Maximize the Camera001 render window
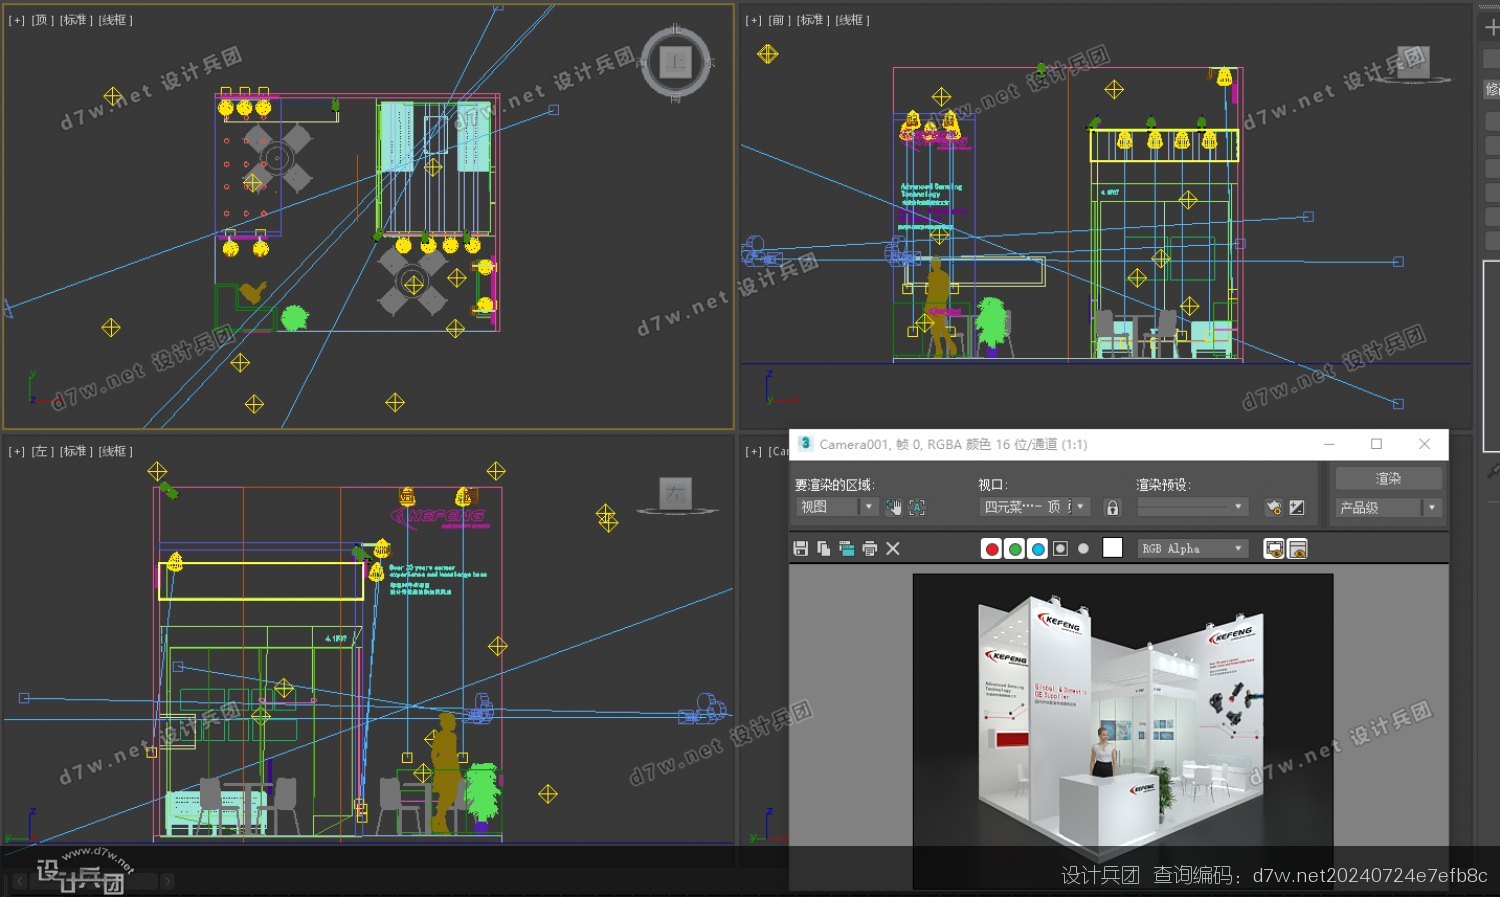The height and width of the screenshot is (897, 1500). tap(1376, 444)
